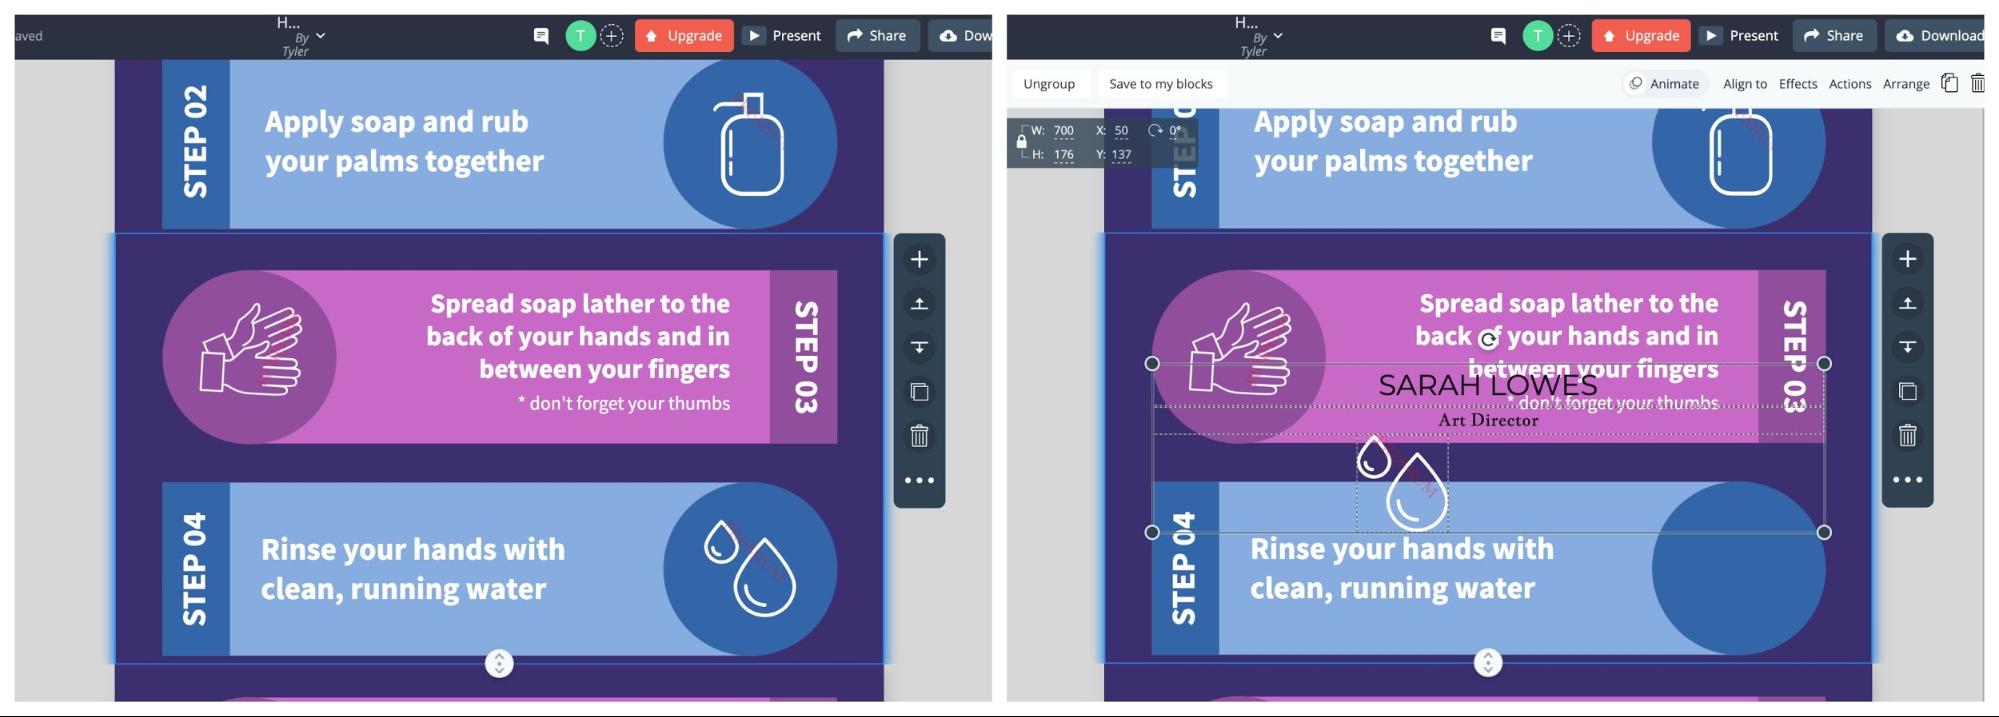Duplicate block icon, left editor sidebar
Screen dimensions: 1999x717
pos(919,392)
